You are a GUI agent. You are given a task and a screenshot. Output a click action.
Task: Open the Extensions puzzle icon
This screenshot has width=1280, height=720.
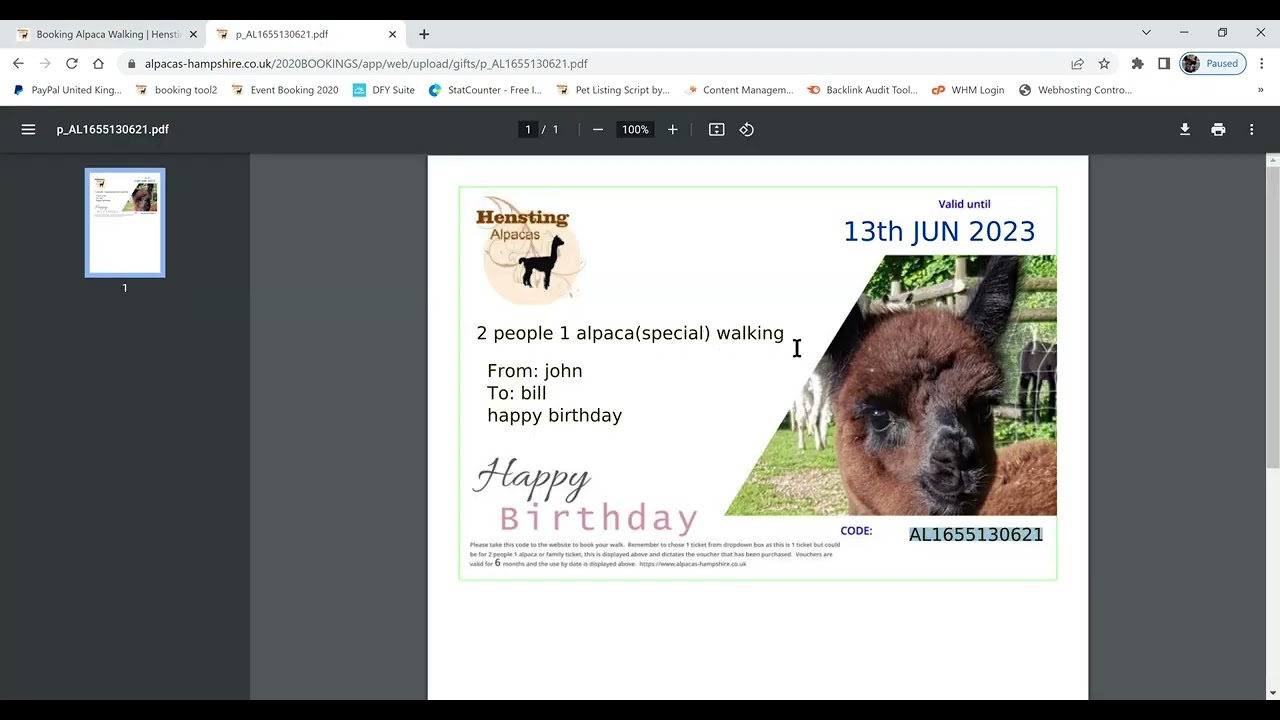(1137, 63)
